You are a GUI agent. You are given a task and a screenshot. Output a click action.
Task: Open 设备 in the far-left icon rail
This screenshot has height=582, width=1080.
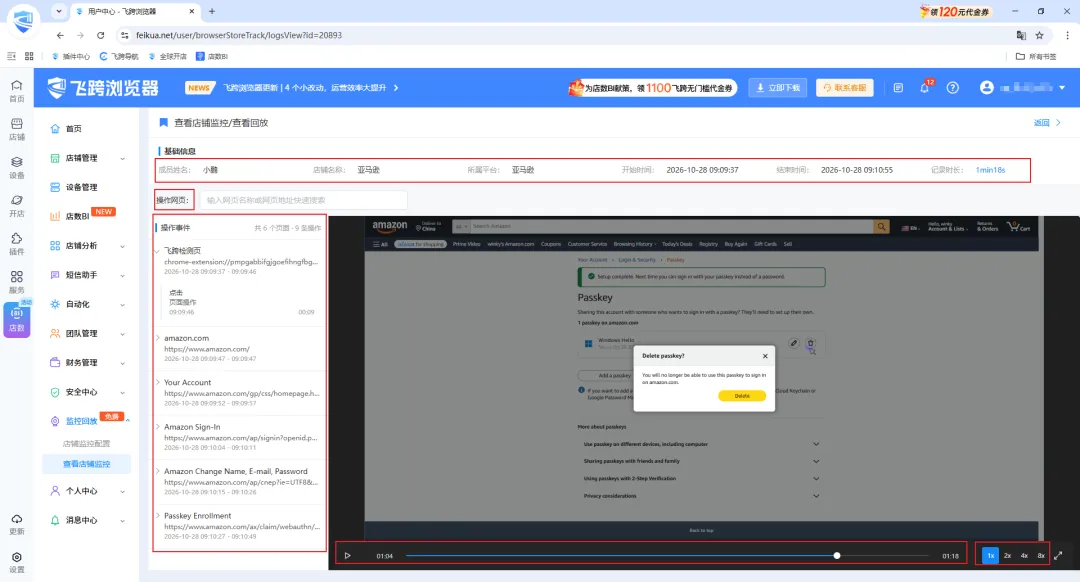17,167
